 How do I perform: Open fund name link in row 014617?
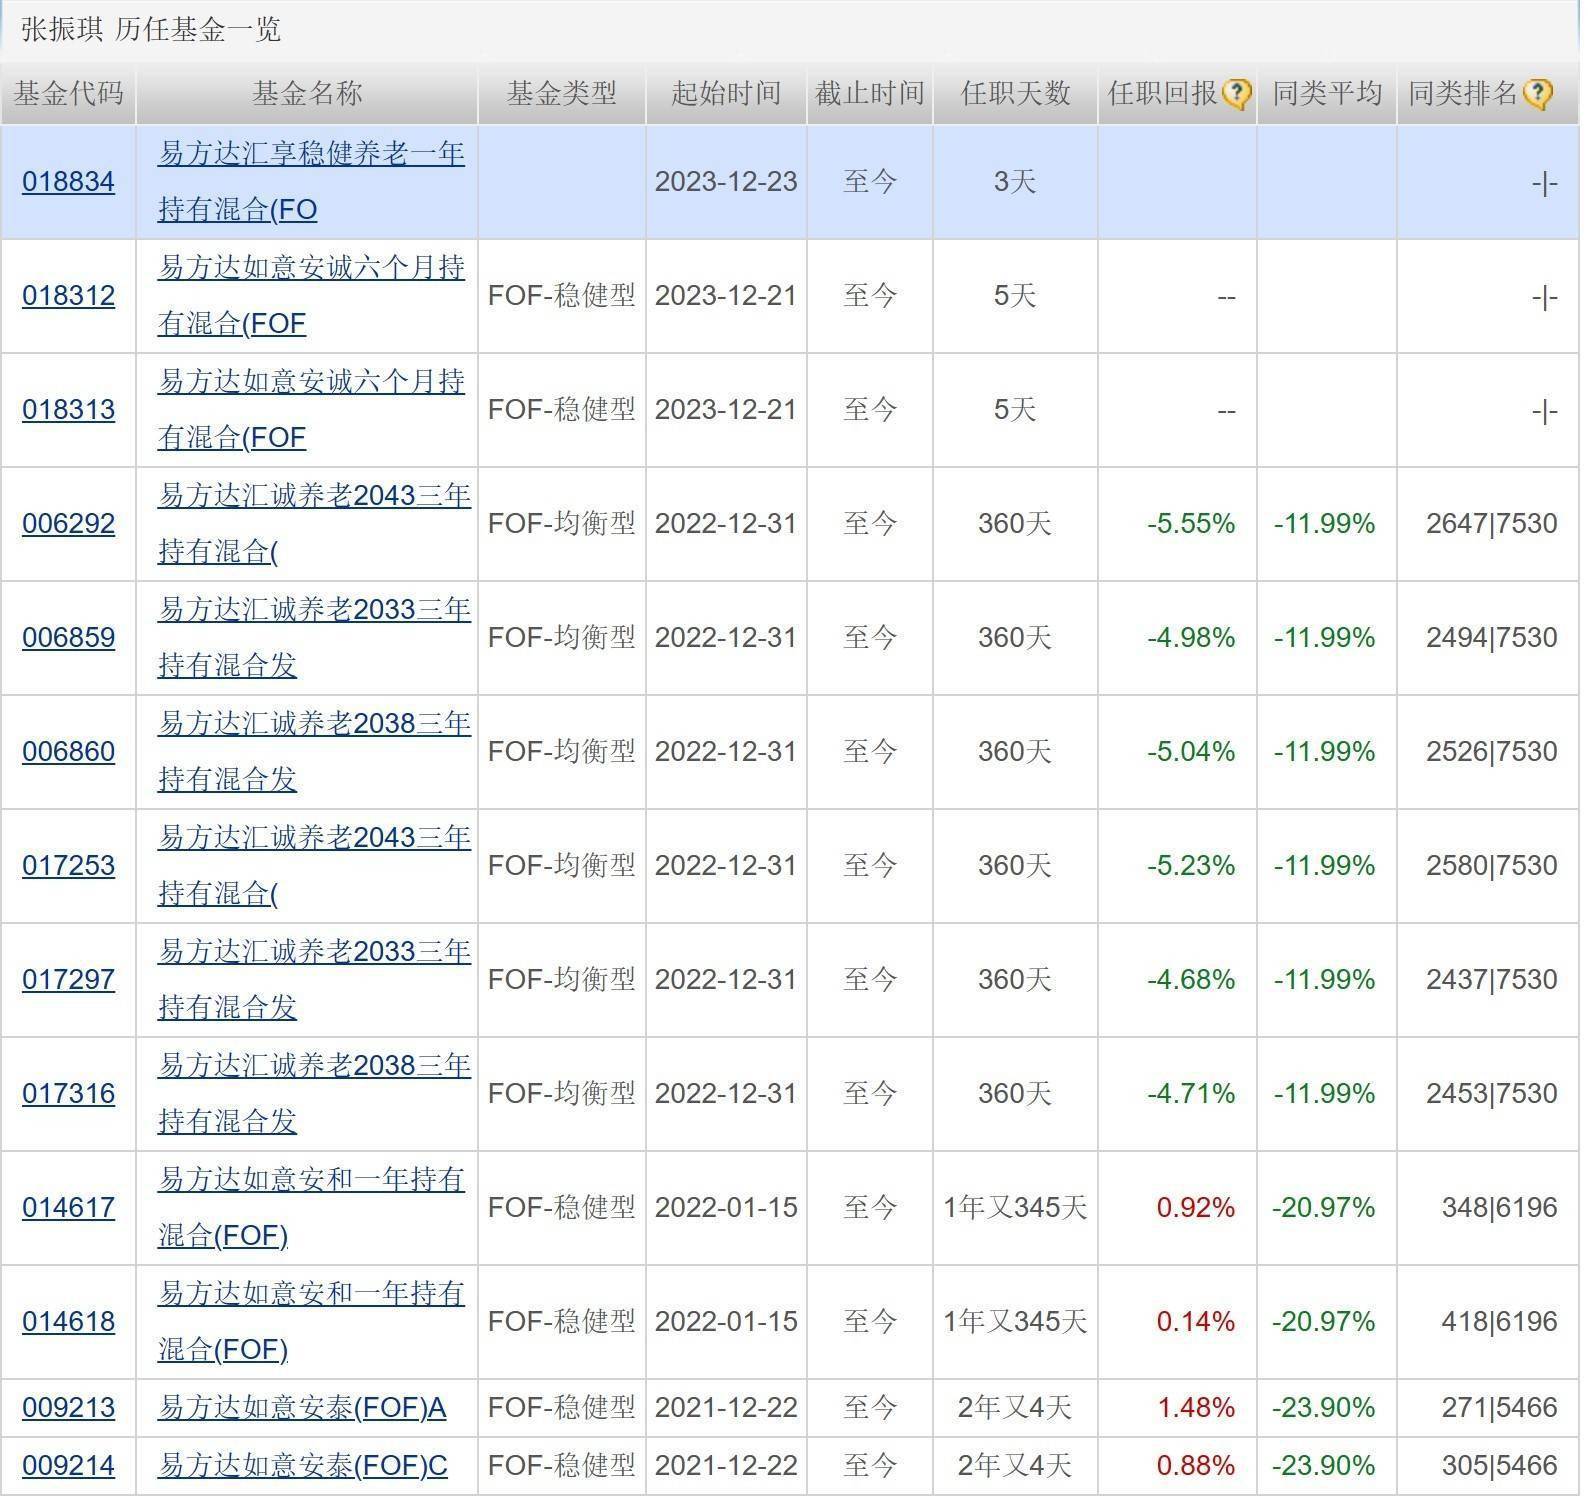311,1208
